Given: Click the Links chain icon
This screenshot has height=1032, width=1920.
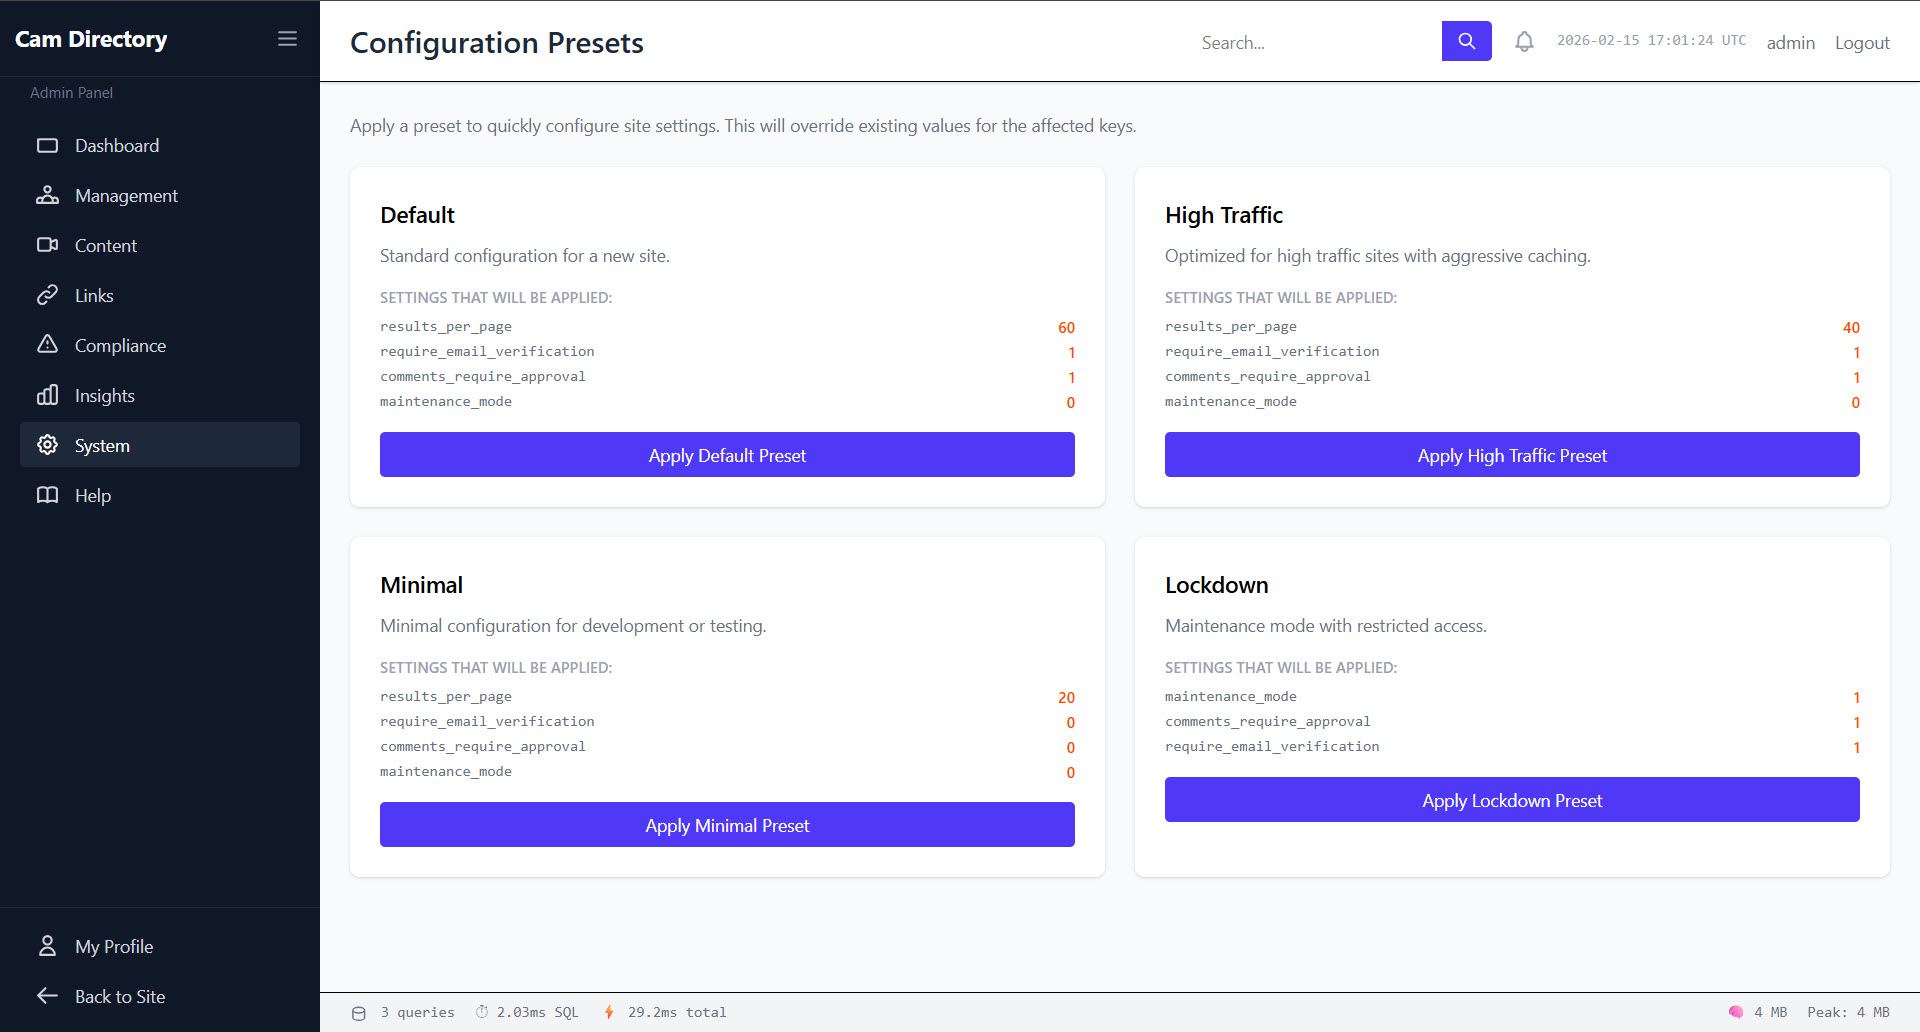Looking at the screenshot, I should pos(47,296).
